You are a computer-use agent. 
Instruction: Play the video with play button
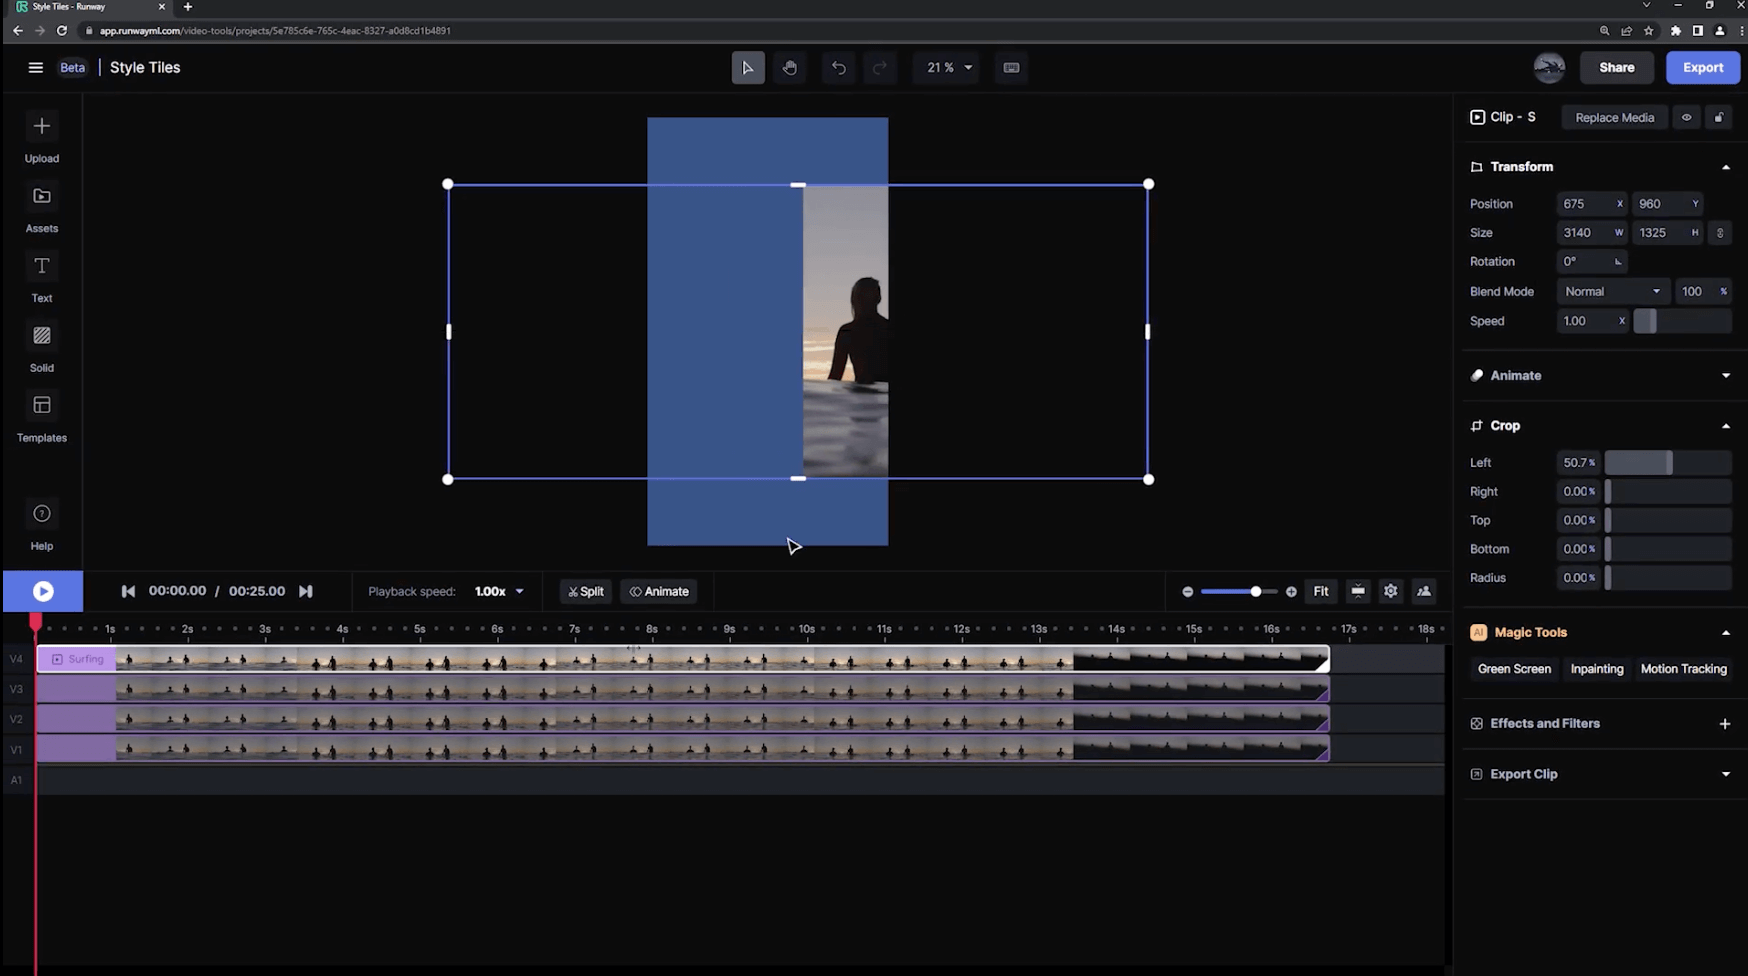(x=43, y=591)
